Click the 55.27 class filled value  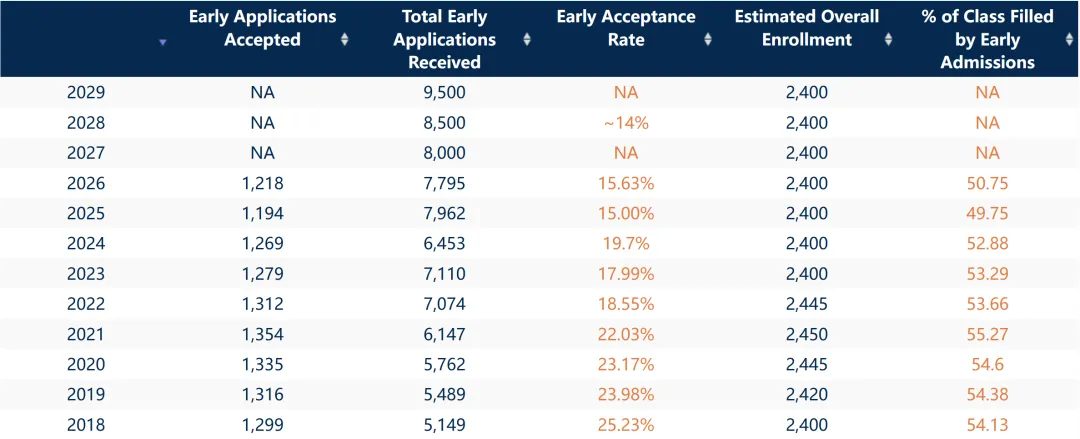987,335
